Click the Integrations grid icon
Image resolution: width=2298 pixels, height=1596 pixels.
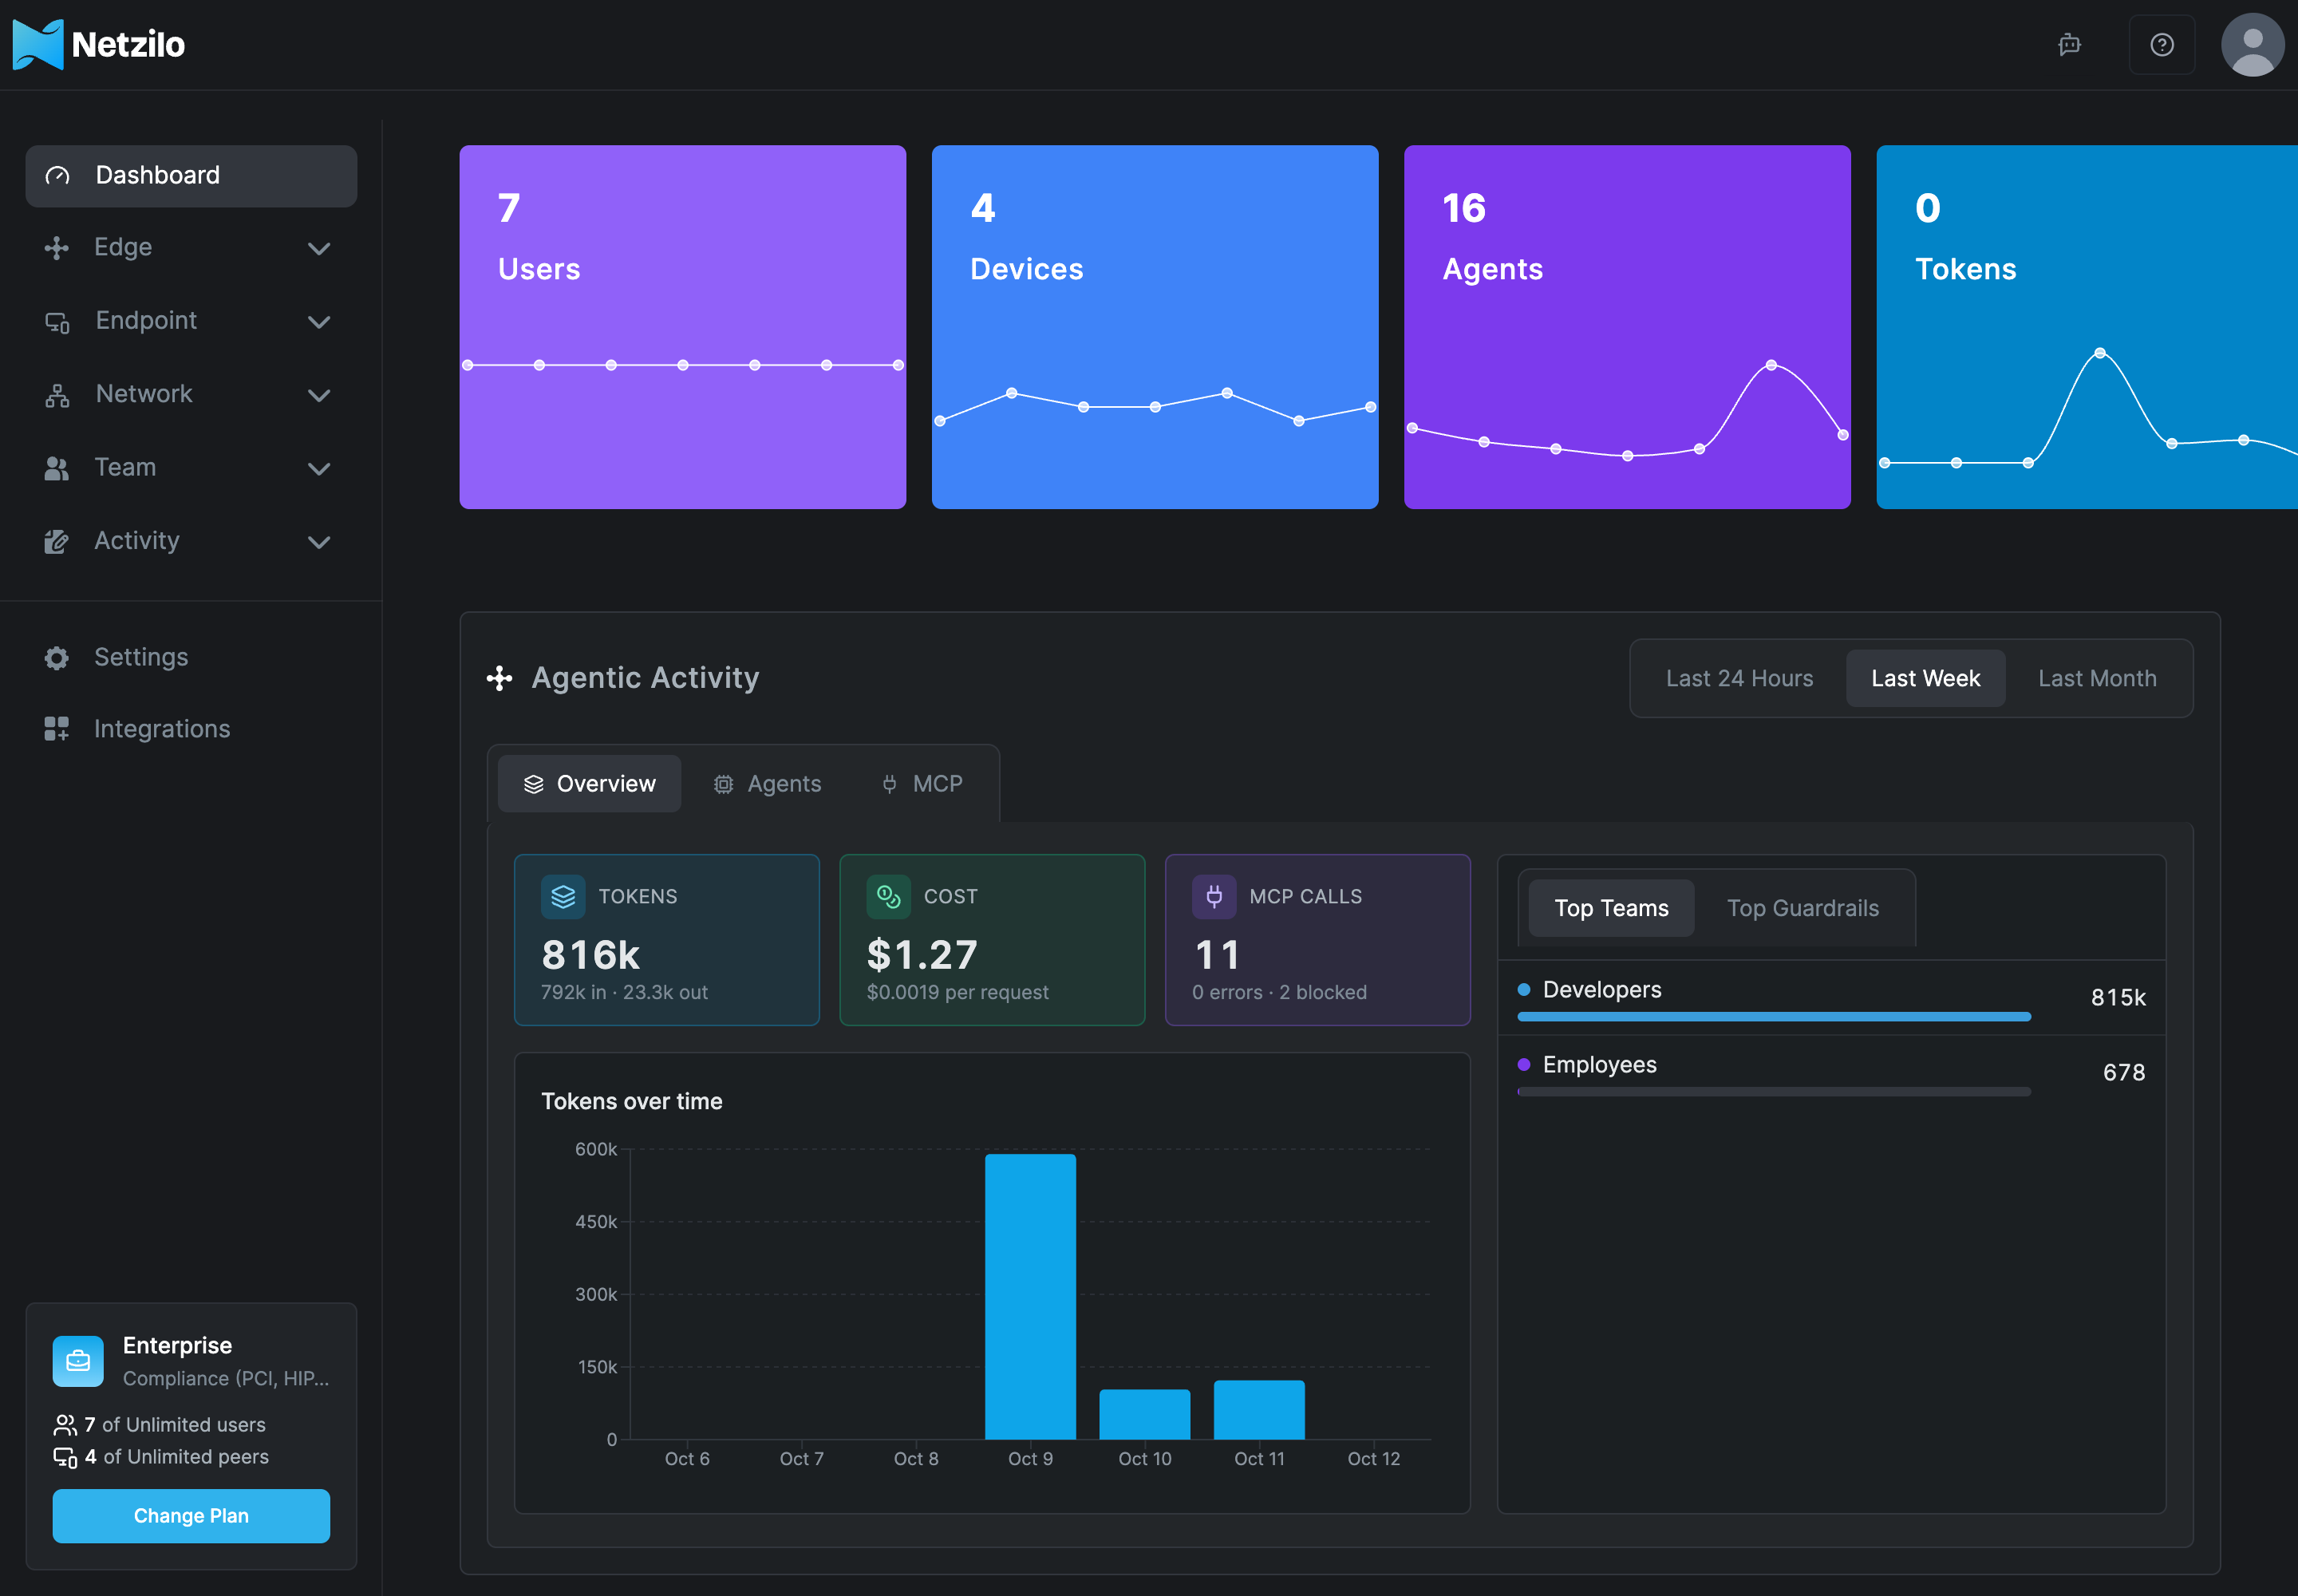57,729
